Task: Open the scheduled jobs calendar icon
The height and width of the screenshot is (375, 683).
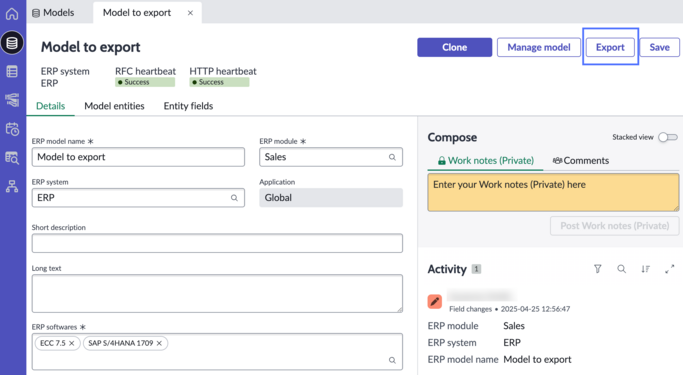Action: coord(12,129)
